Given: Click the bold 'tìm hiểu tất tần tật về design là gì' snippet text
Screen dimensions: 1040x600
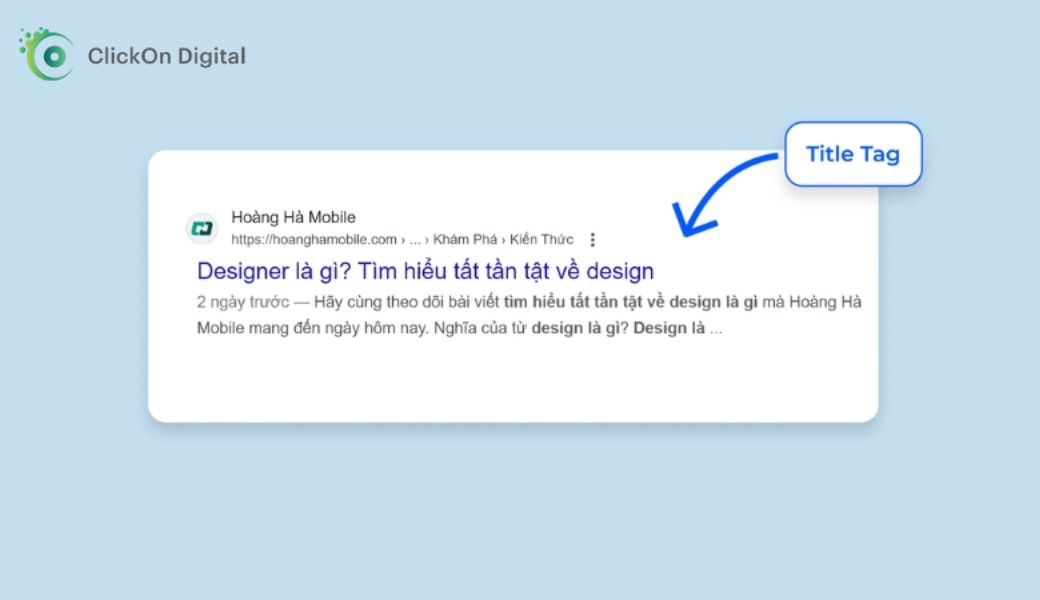Looking at the screenshot, I should (631, 302).
